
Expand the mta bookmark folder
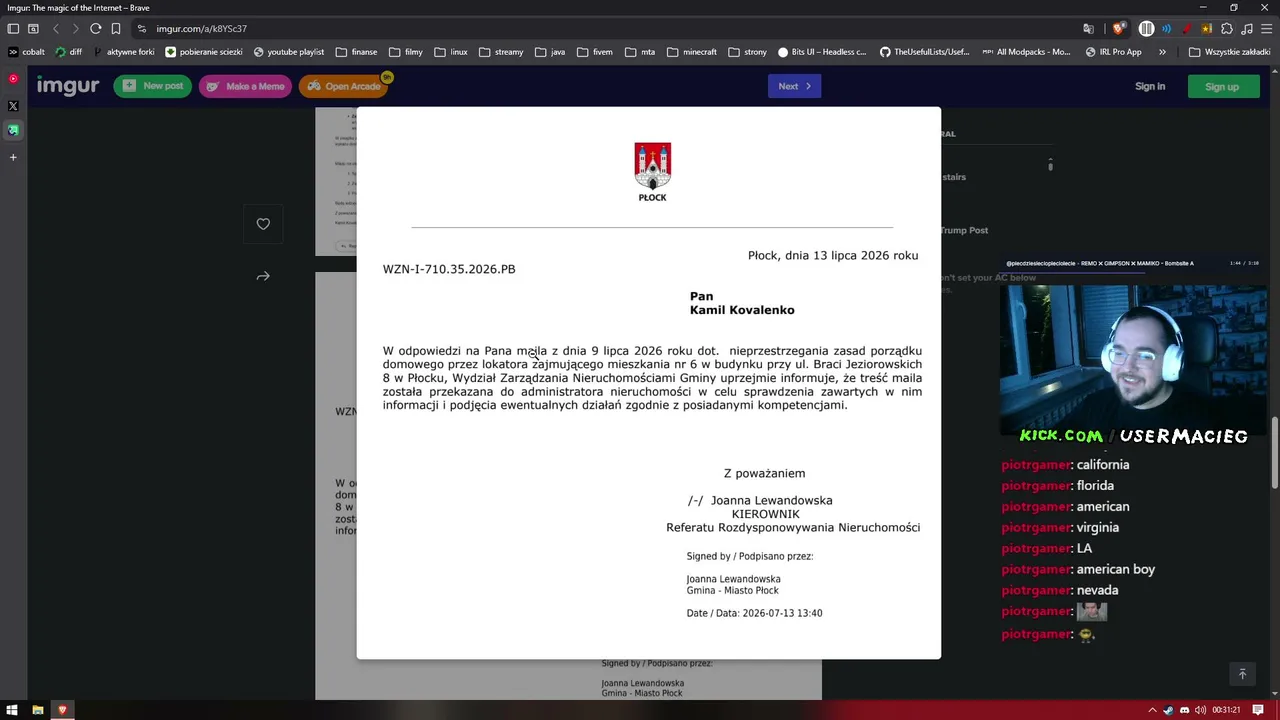tap(640, 52)
